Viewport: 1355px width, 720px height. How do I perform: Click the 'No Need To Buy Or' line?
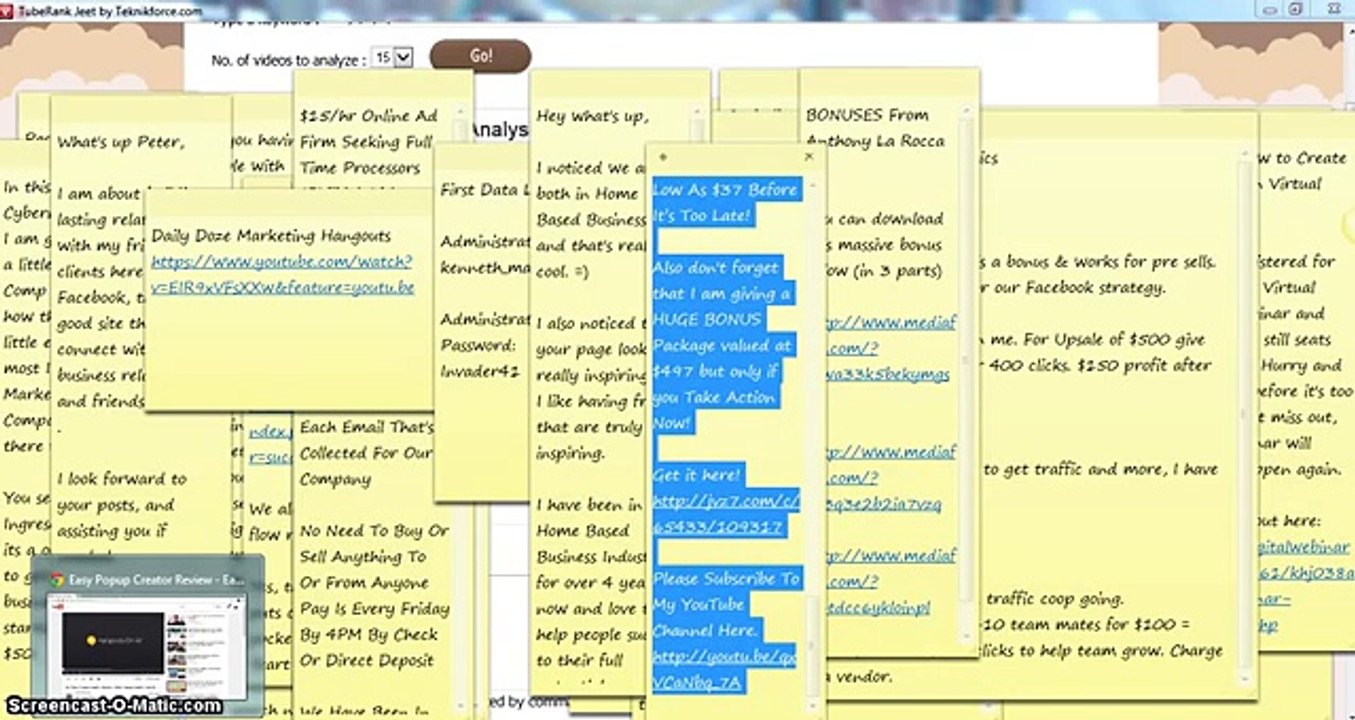coord(375,530)
